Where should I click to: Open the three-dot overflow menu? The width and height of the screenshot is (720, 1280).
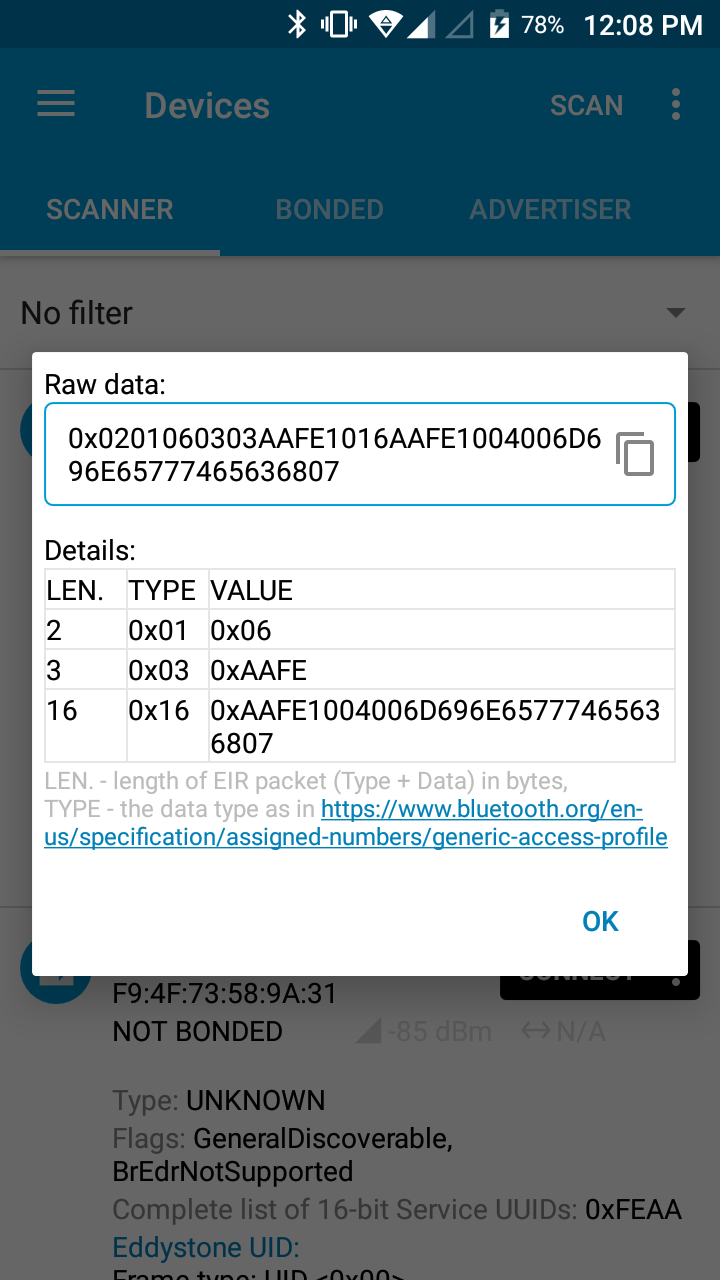click(676, 105)
